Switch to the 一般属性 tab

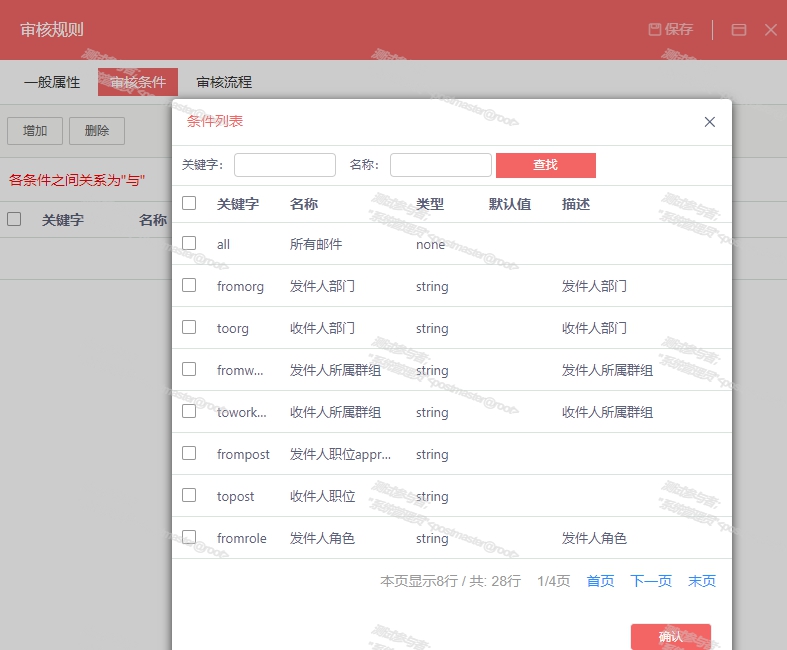(52, 82)
